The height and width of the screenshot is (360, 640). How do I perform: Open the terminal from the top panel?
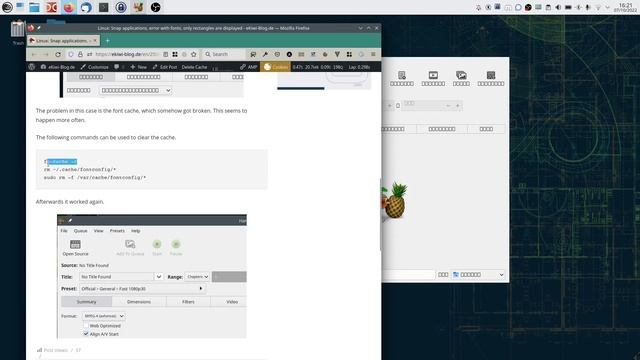pos(104,7)
